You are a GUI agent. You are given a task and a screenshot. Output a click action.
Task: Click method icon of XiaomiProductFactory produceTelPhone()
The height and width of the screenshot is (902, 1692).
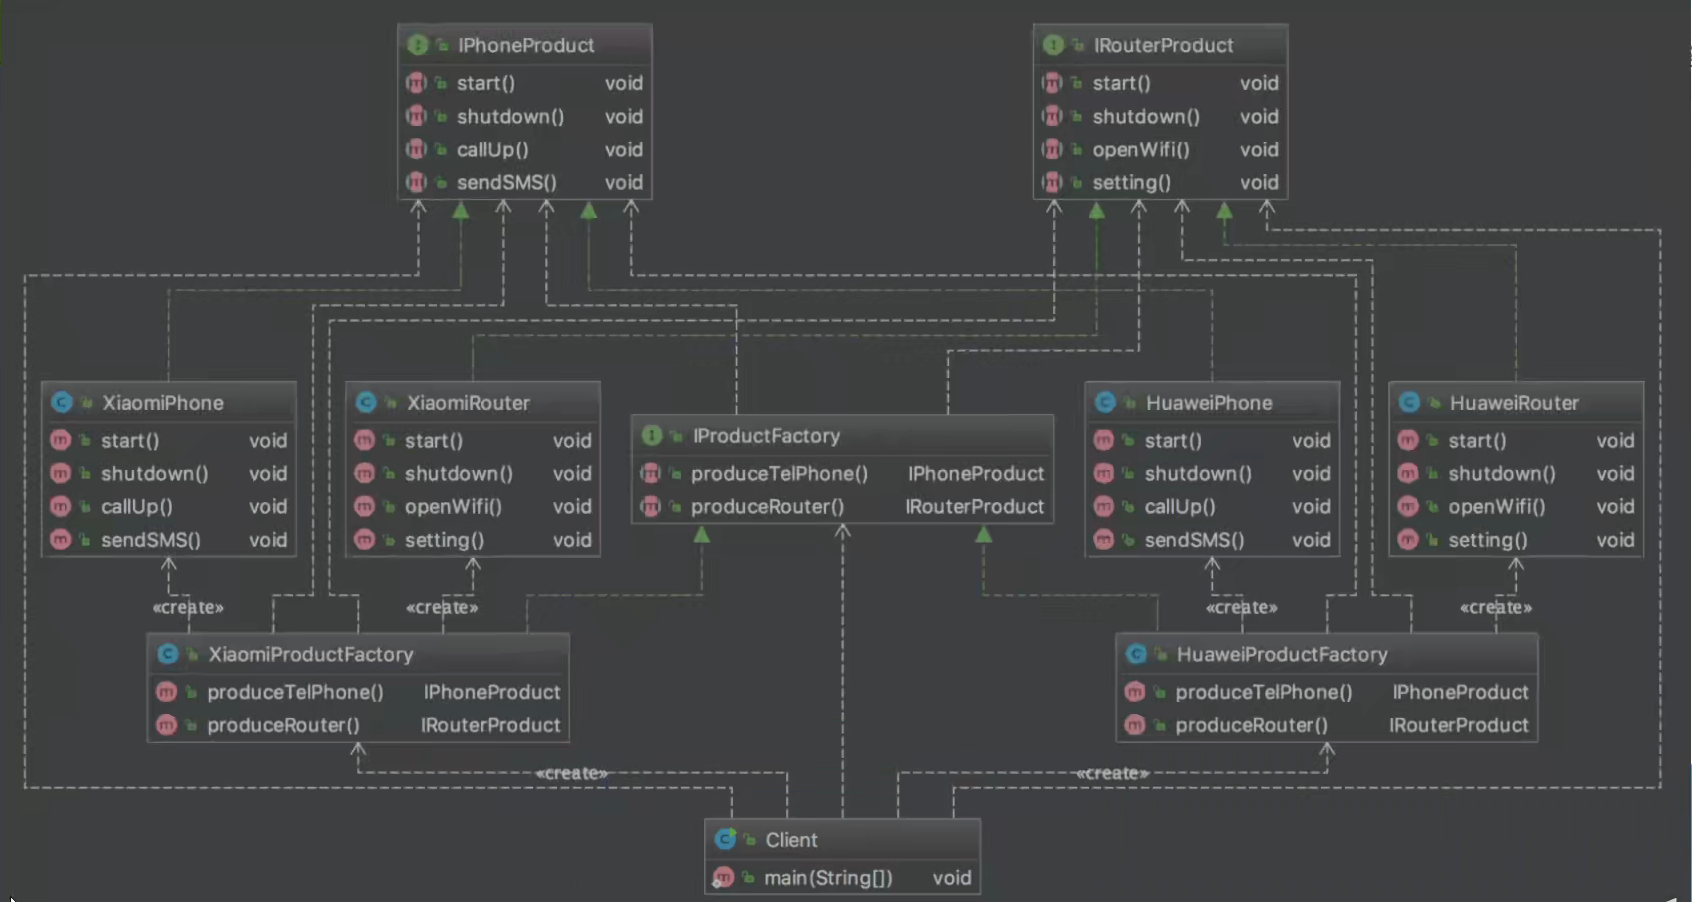(166, 692)
